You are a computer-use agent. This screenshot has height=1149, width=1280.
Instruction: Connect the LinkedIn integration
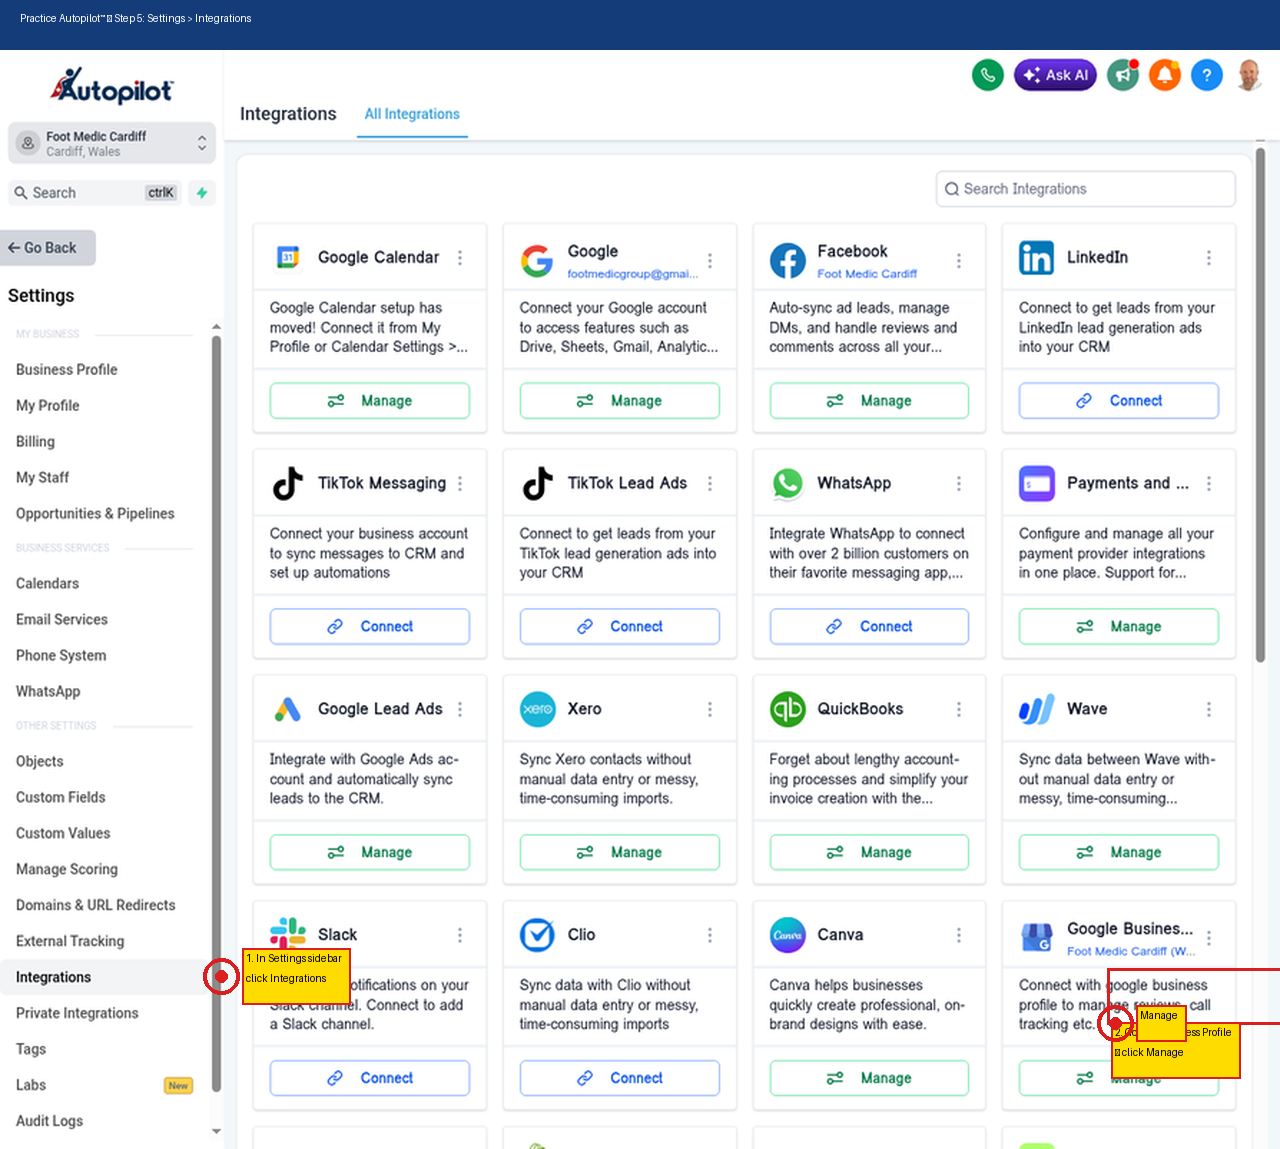click(1119, 401)
